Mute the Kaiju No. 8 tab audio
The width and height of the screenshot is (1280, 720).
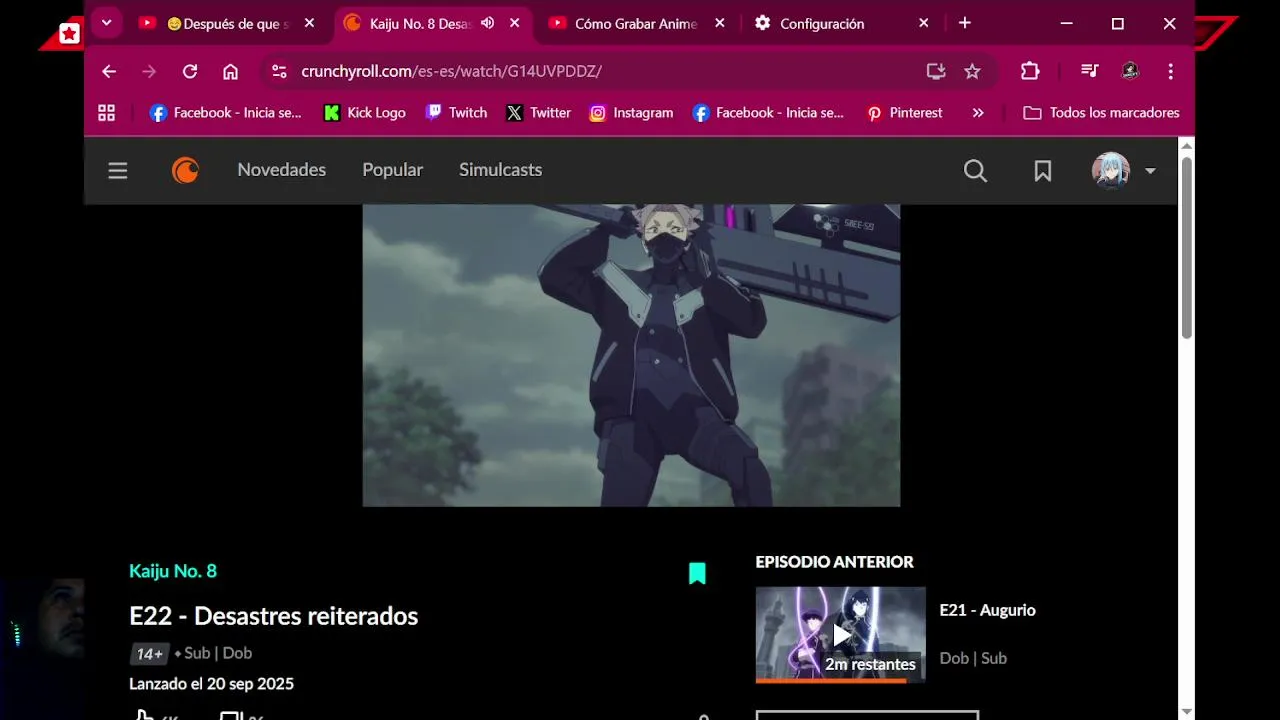487,23
